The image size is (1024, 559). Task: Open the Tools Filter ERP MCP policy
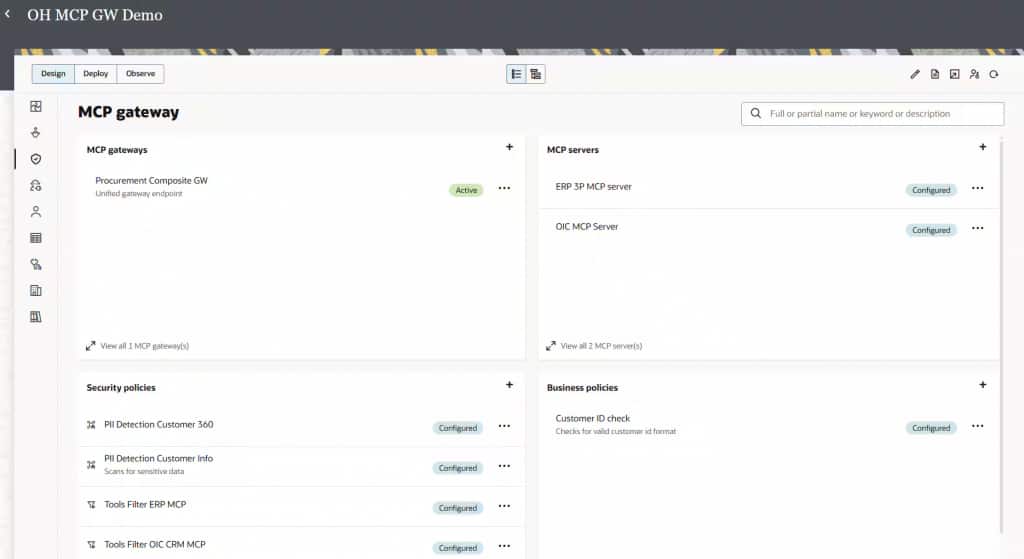[145, 504]
